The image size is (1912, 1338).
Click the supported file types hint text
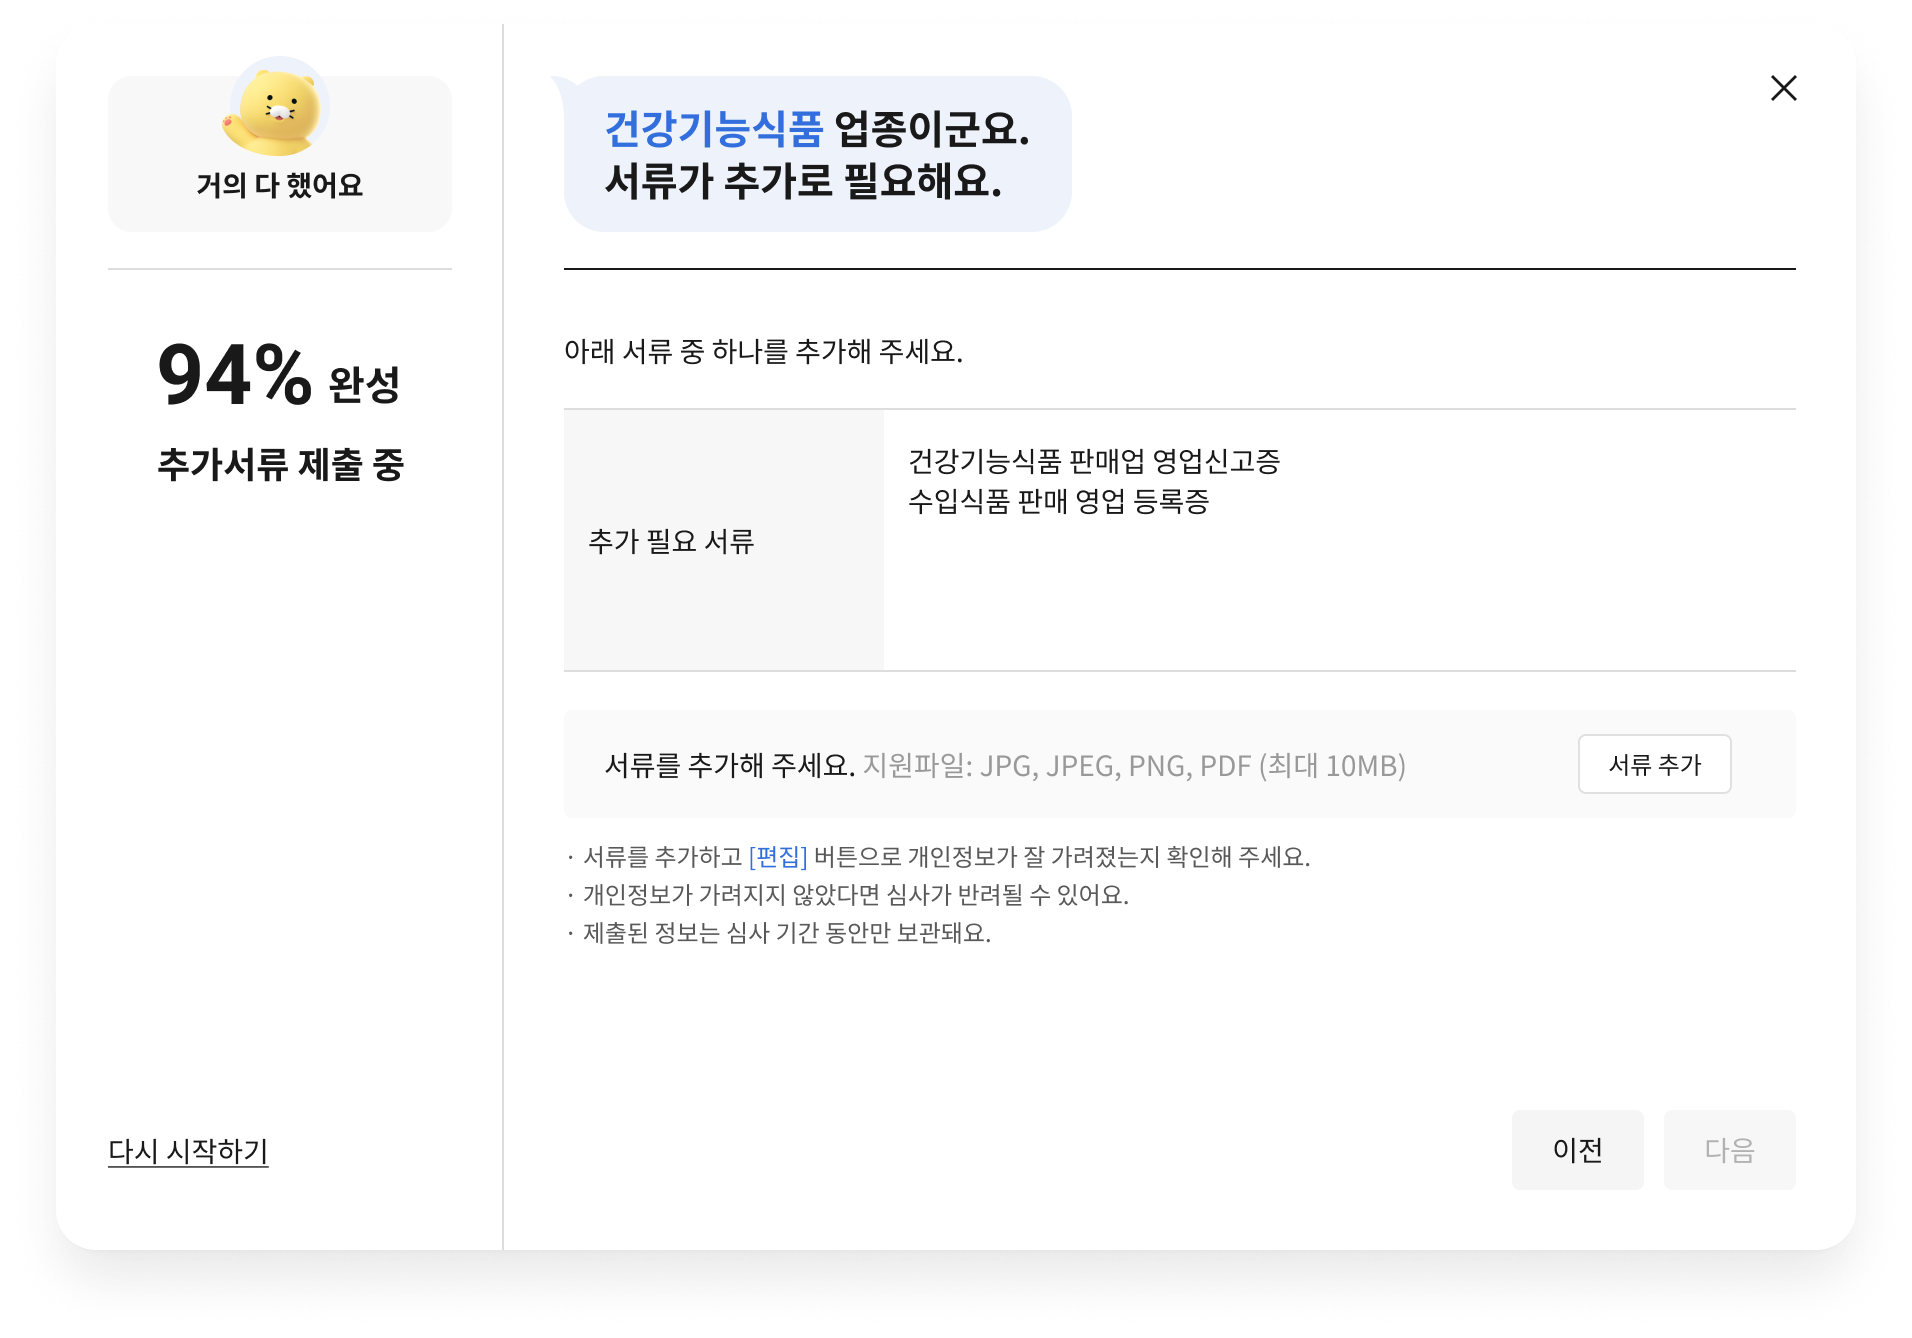tap(1134, 765)
